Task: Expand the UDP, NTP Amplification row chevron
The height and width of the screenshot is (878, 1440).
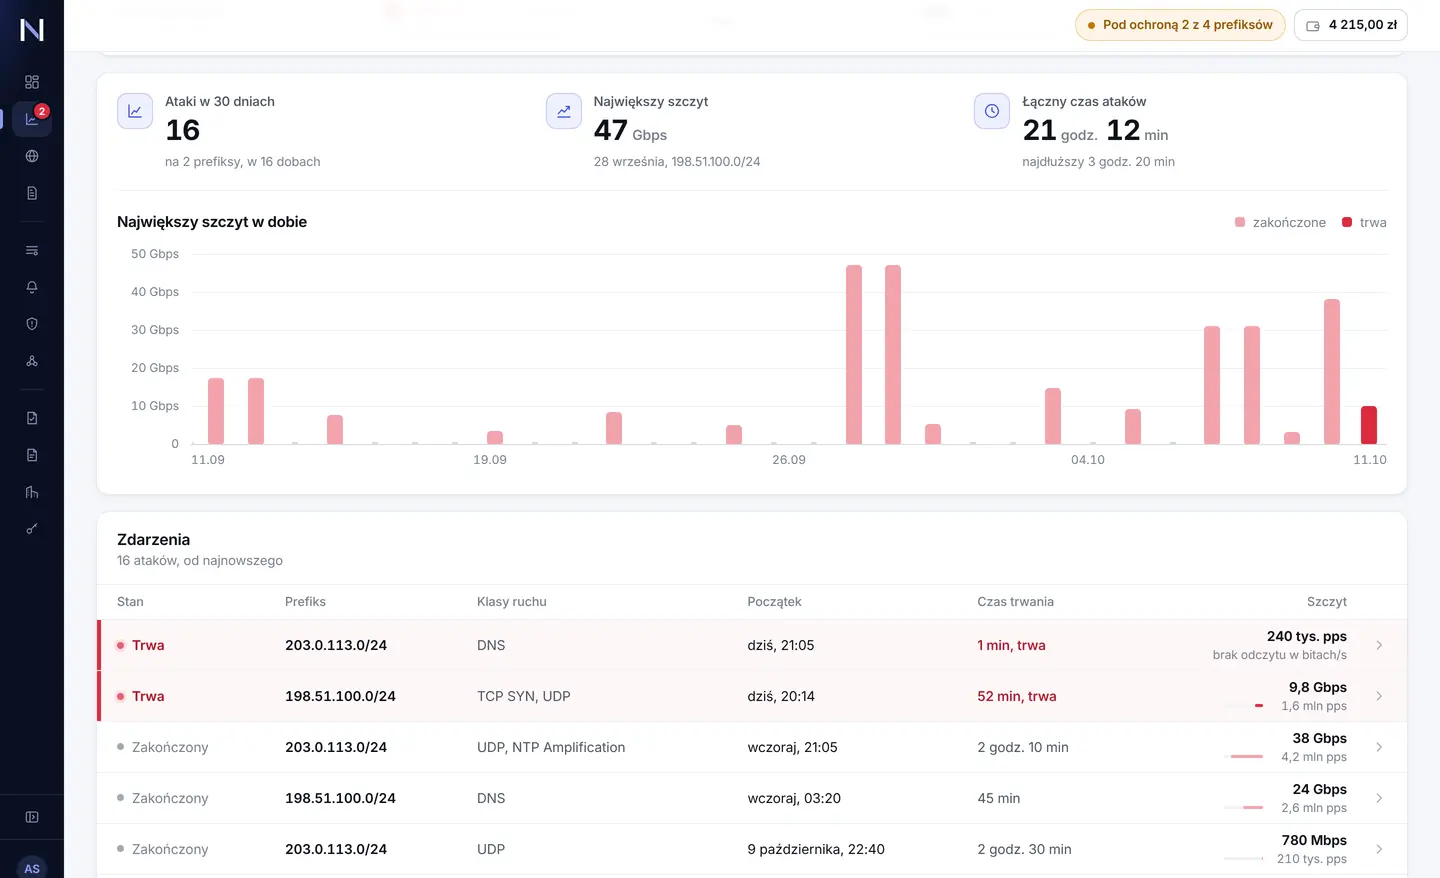Action: (x=1379, y=747)
